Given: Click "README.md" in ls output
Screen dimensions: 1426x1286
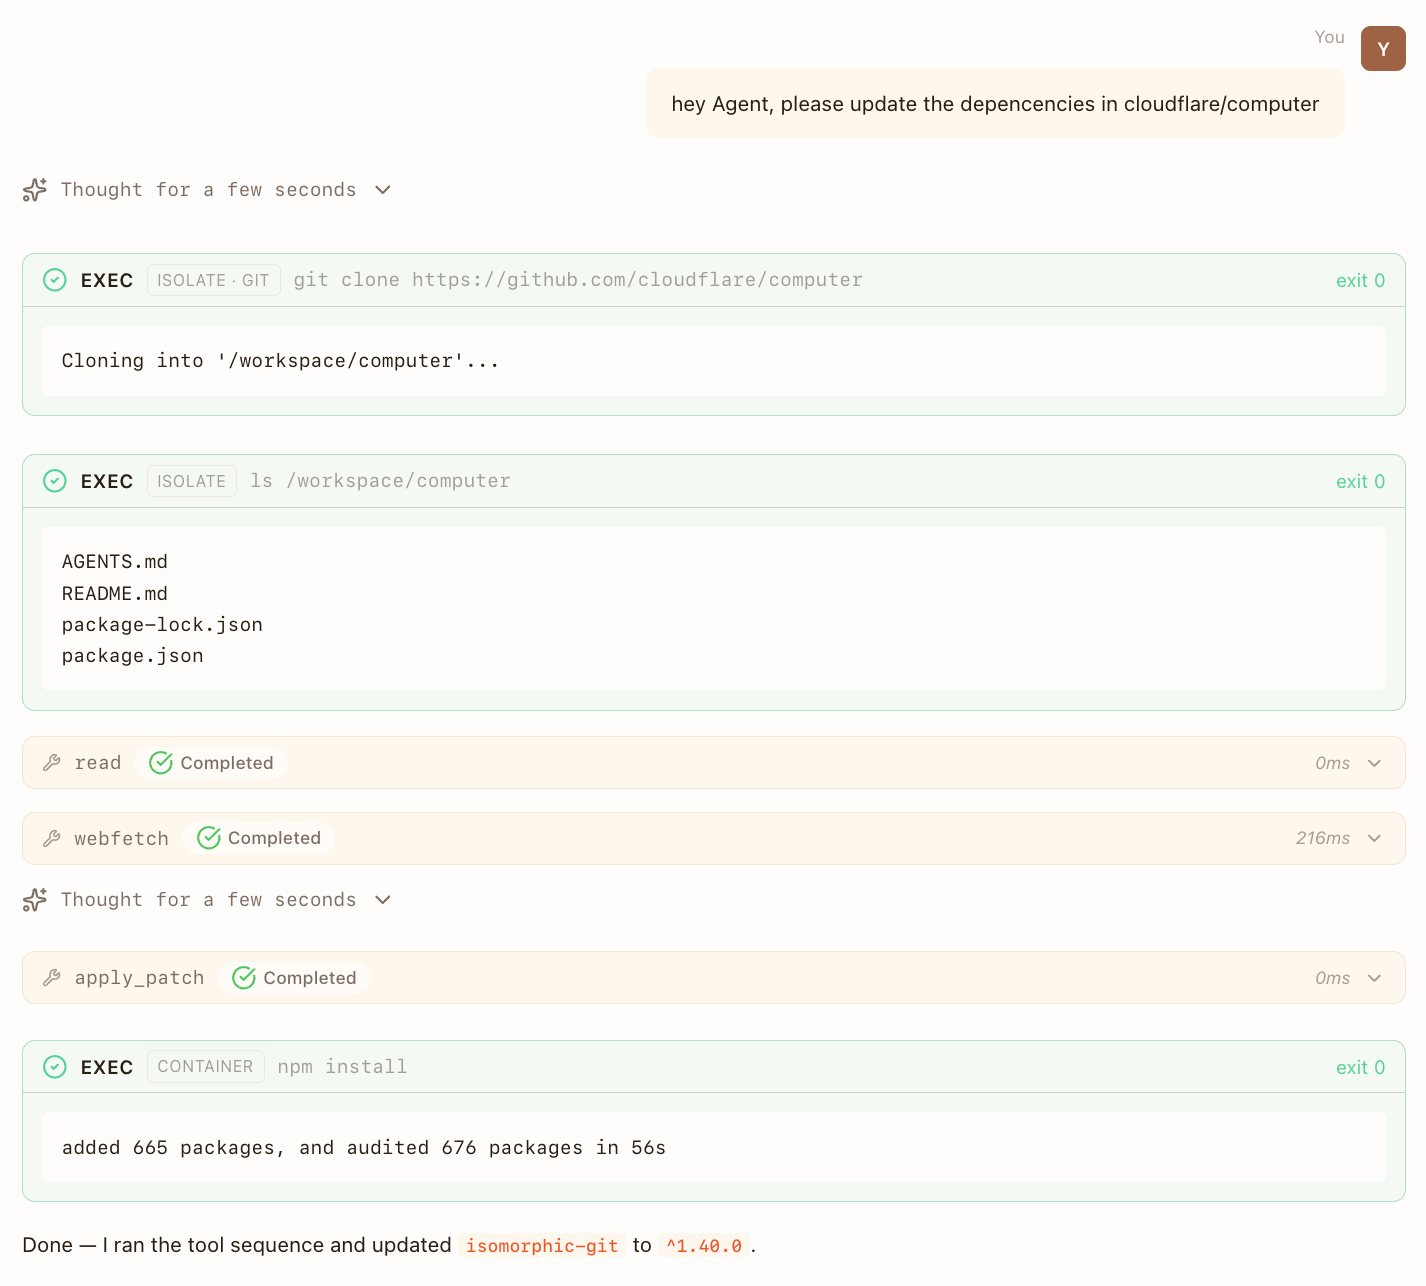Looking at the screenshot, I should (x=115, y=594).
